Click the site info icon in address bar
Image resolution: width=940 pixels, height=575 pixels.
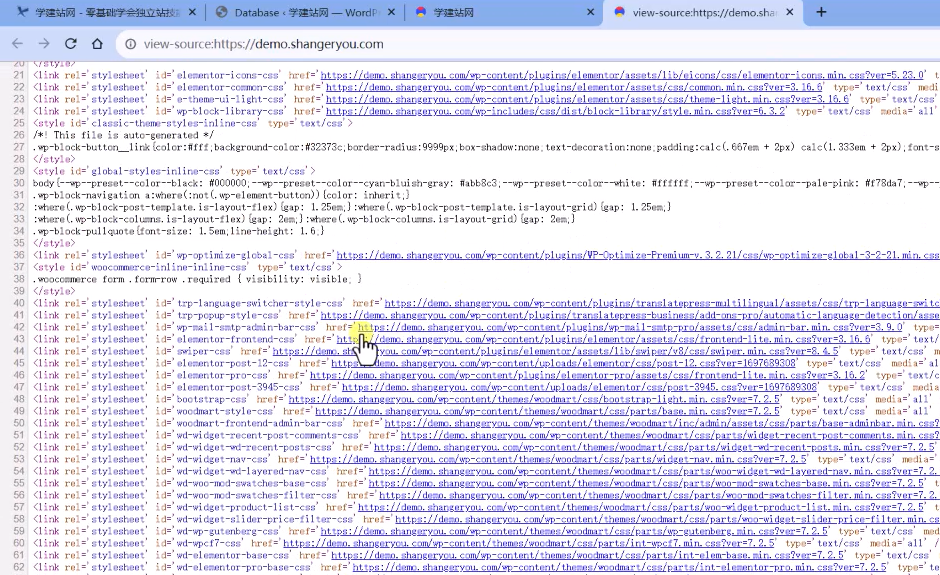click(131, 44)
